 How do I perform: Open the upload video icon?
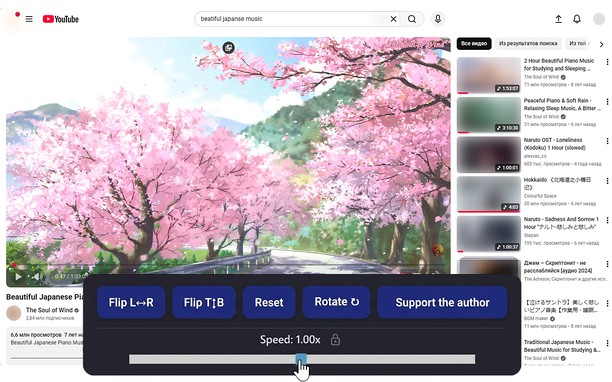click(559, 19)
